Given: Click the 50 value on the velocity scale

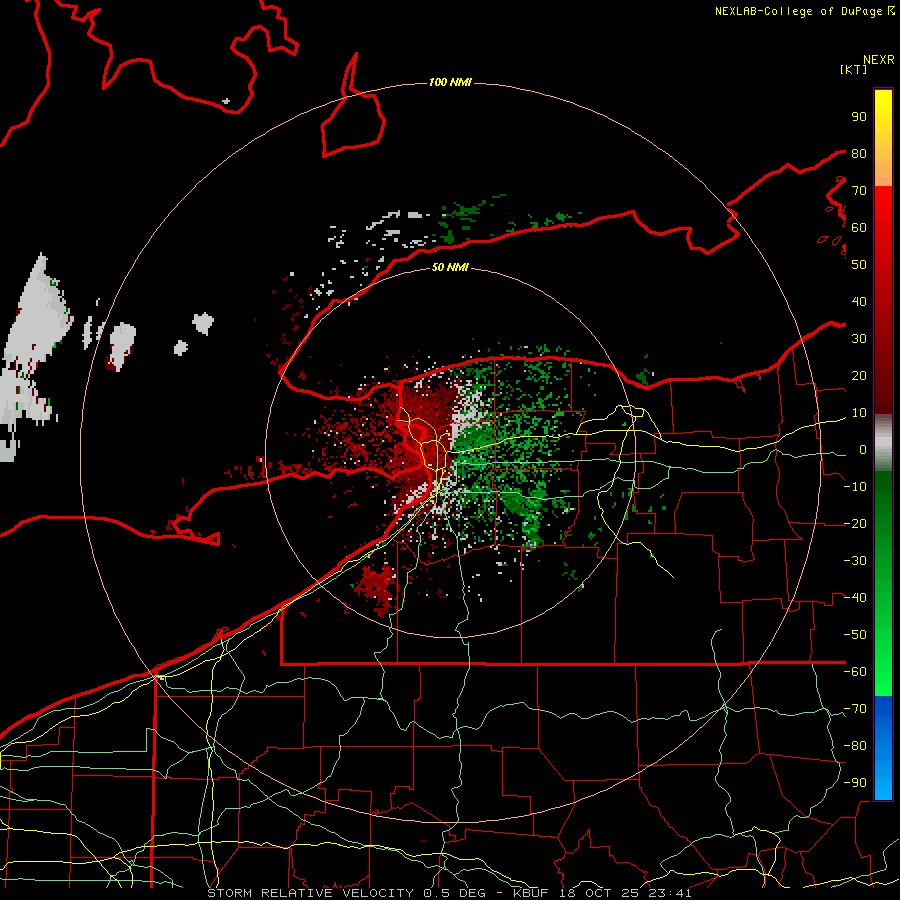Looking at the screenshot, I should [859, 265].
